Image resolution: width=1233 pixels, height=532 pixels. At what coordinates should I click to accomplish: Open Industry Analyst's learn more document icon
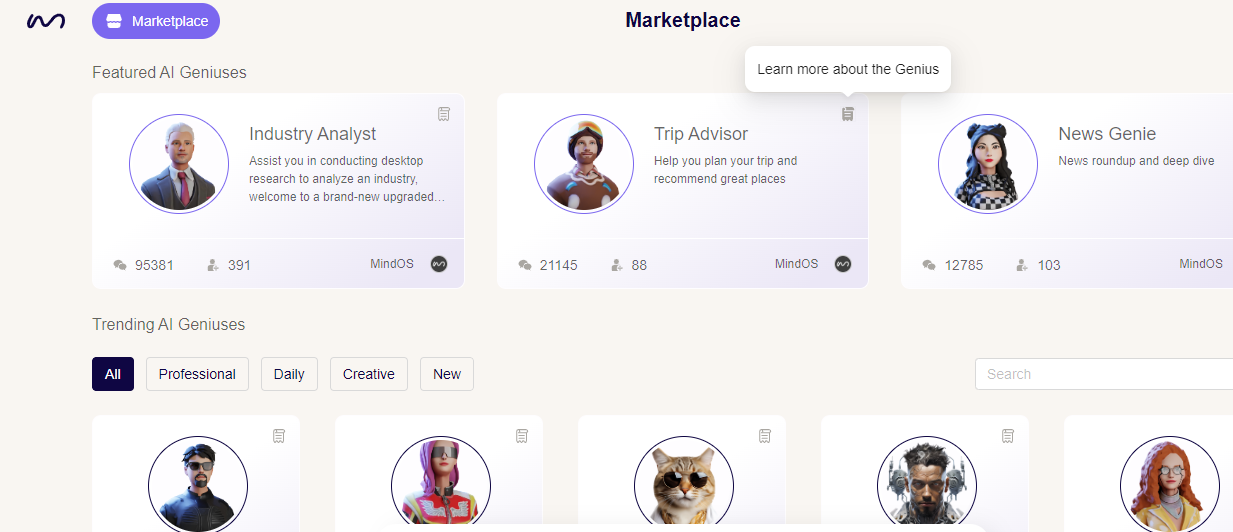point(444,114)
